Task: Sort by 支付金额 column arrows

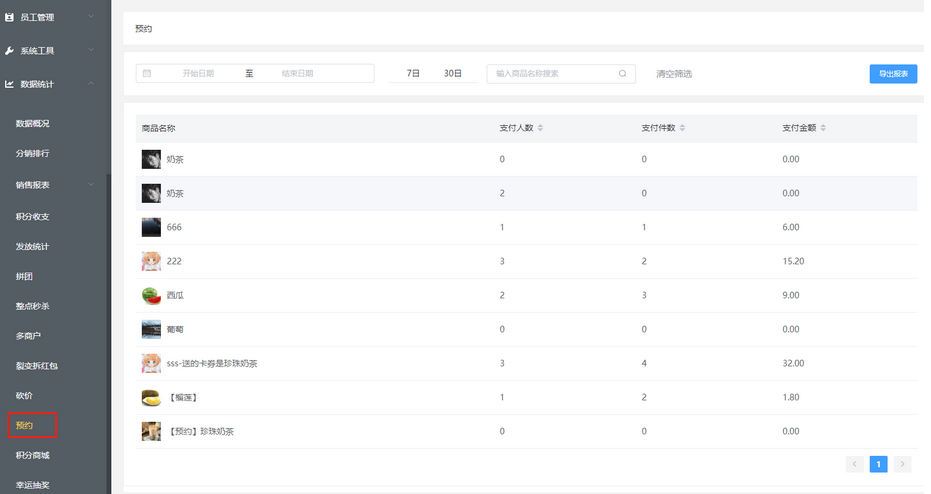Action: pyautogui.click(x=823, y=129)
